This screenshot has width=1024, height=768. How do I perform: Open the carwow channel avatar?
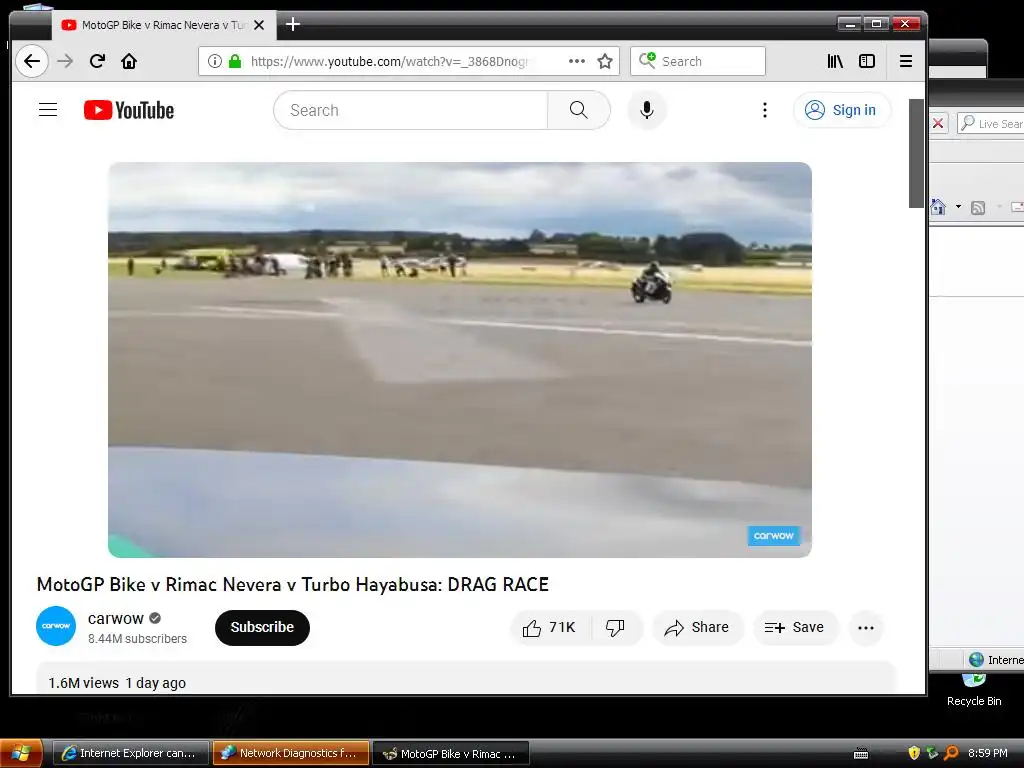pos(56,626)
